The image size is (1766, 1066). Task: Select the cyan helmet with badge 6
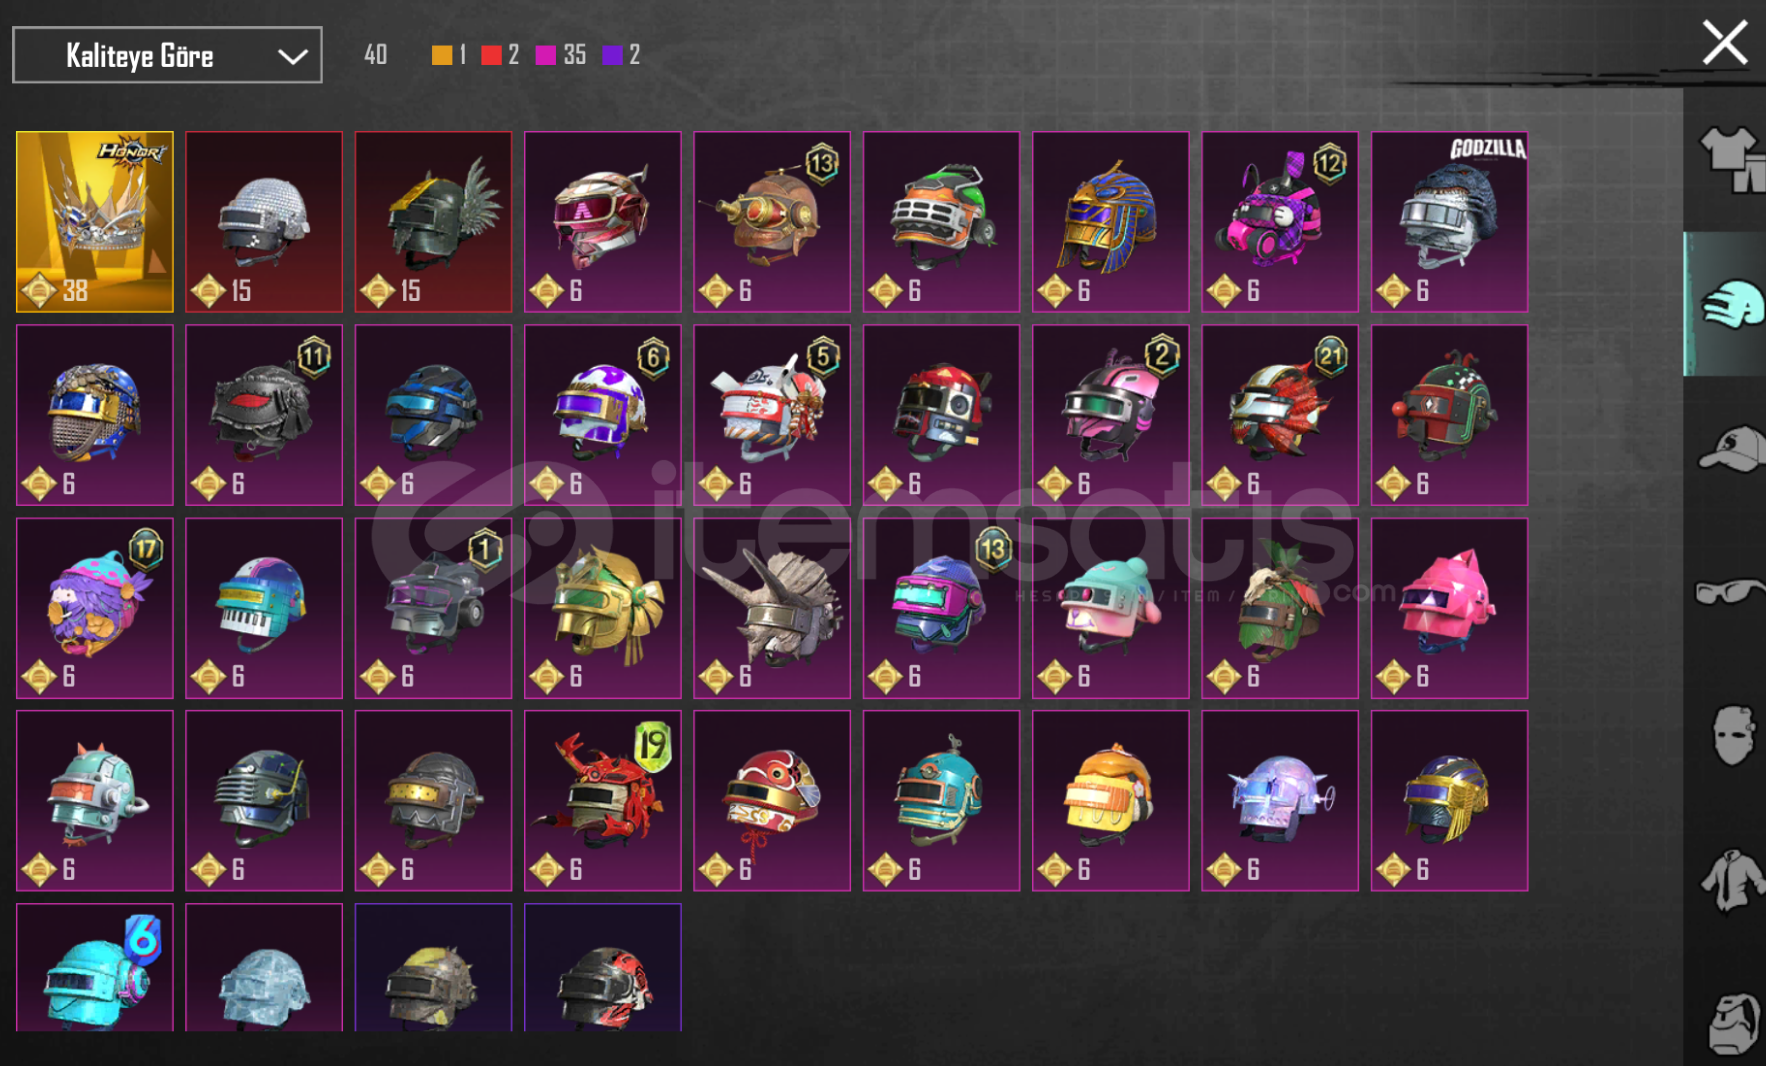point(95,967)
